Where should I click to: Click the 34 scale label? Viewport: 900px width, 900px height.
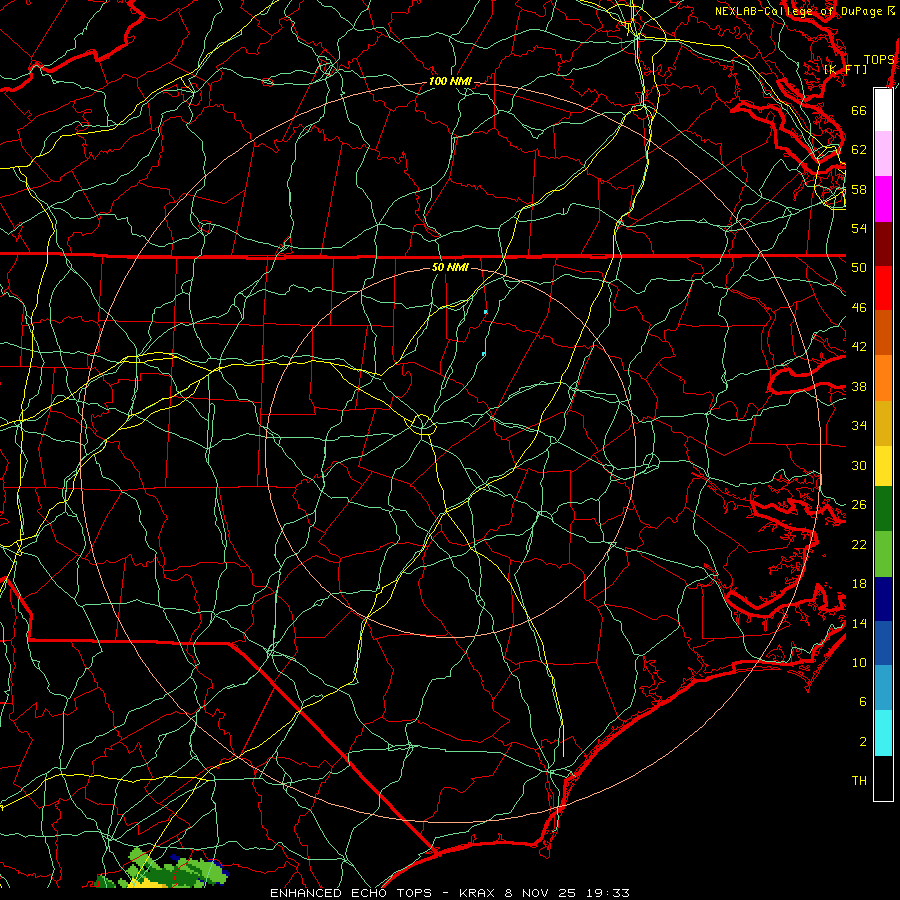(859, 425)
